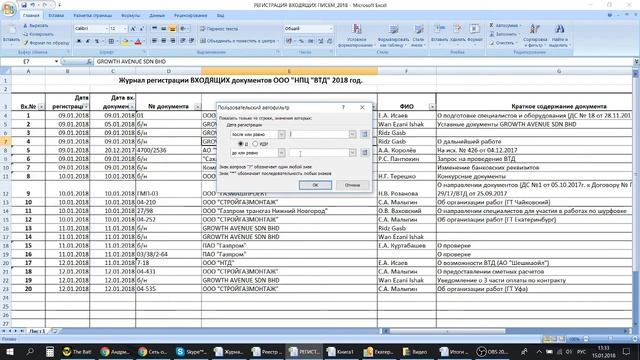Screen dimensions: 640x360
Task: Switch to Главная ribbon tab
Action: (x=31, y=16)
